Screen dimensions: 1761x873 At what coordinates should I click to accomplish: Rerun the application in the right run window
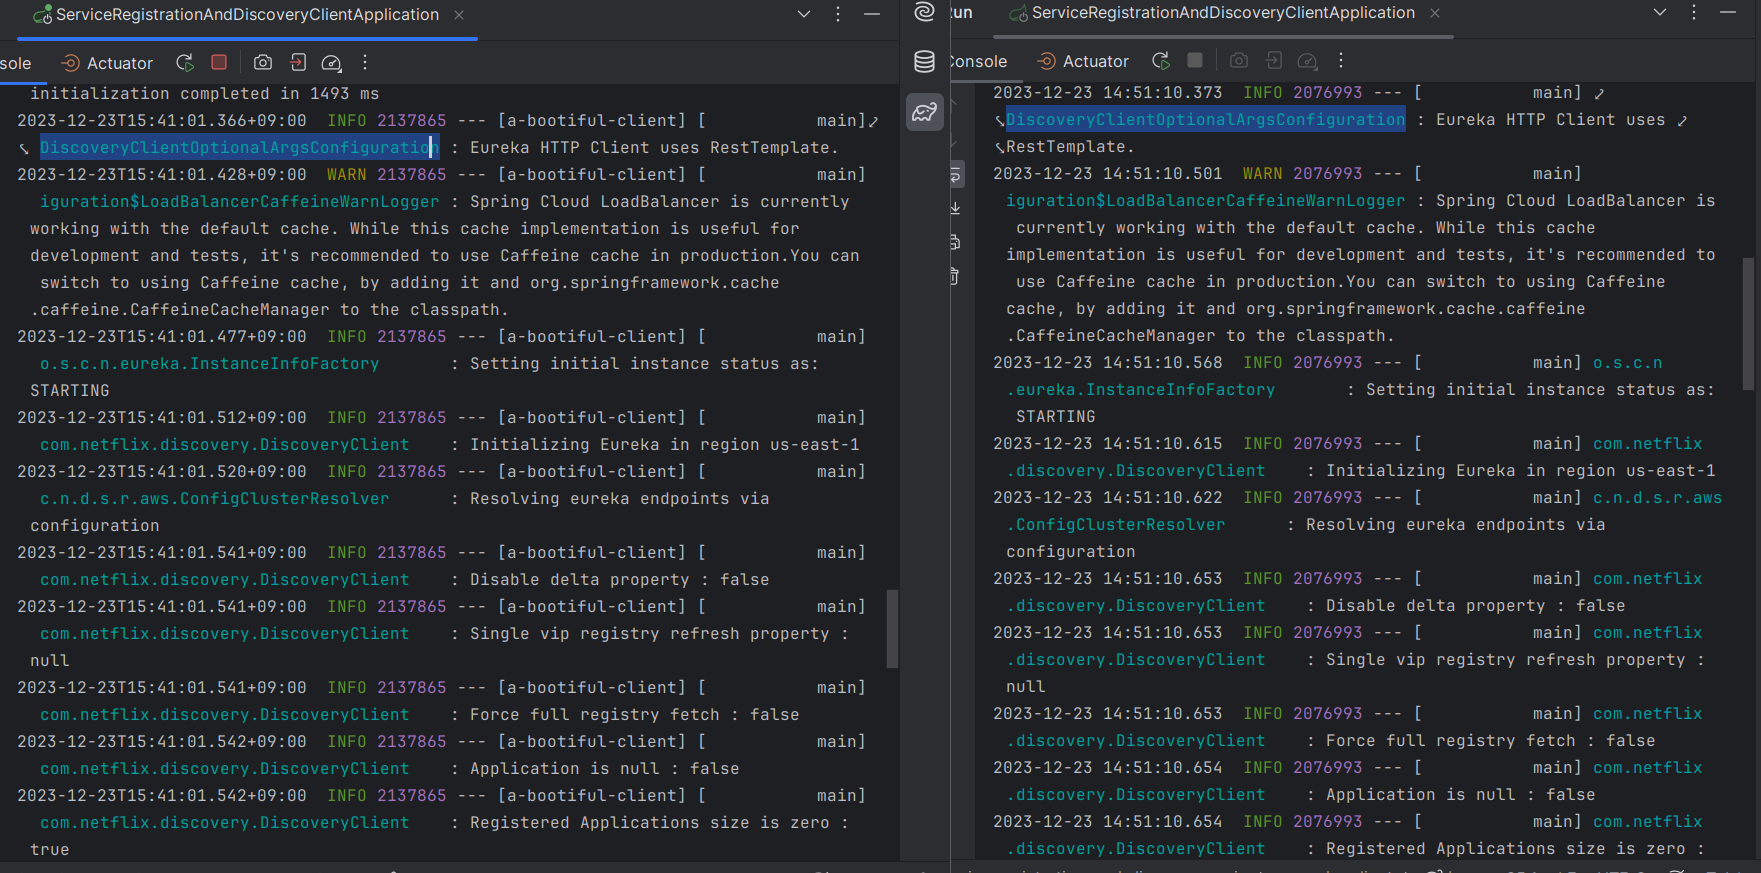tap(1161, 60)
